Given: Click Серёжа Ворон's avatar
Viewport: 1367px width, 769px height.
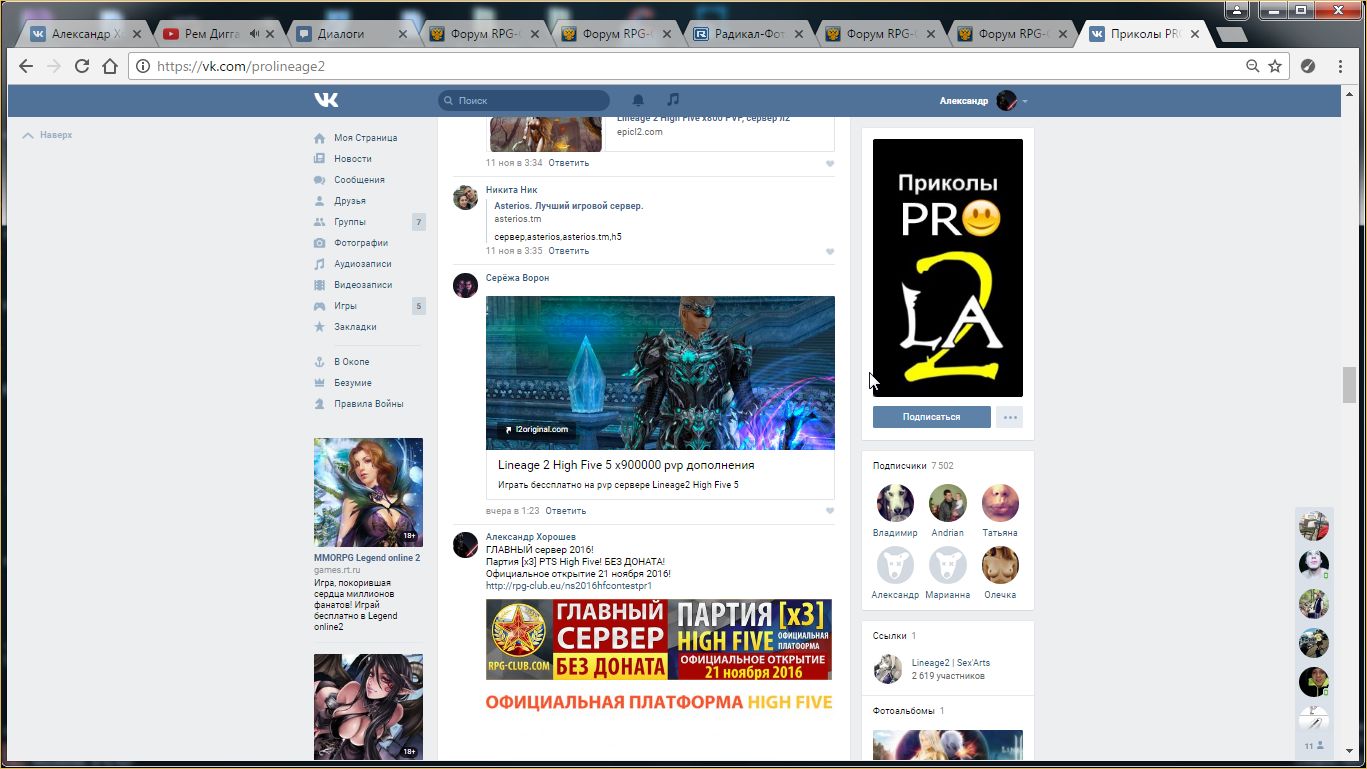Looking at the screenshot, I should tap(465, 285).
